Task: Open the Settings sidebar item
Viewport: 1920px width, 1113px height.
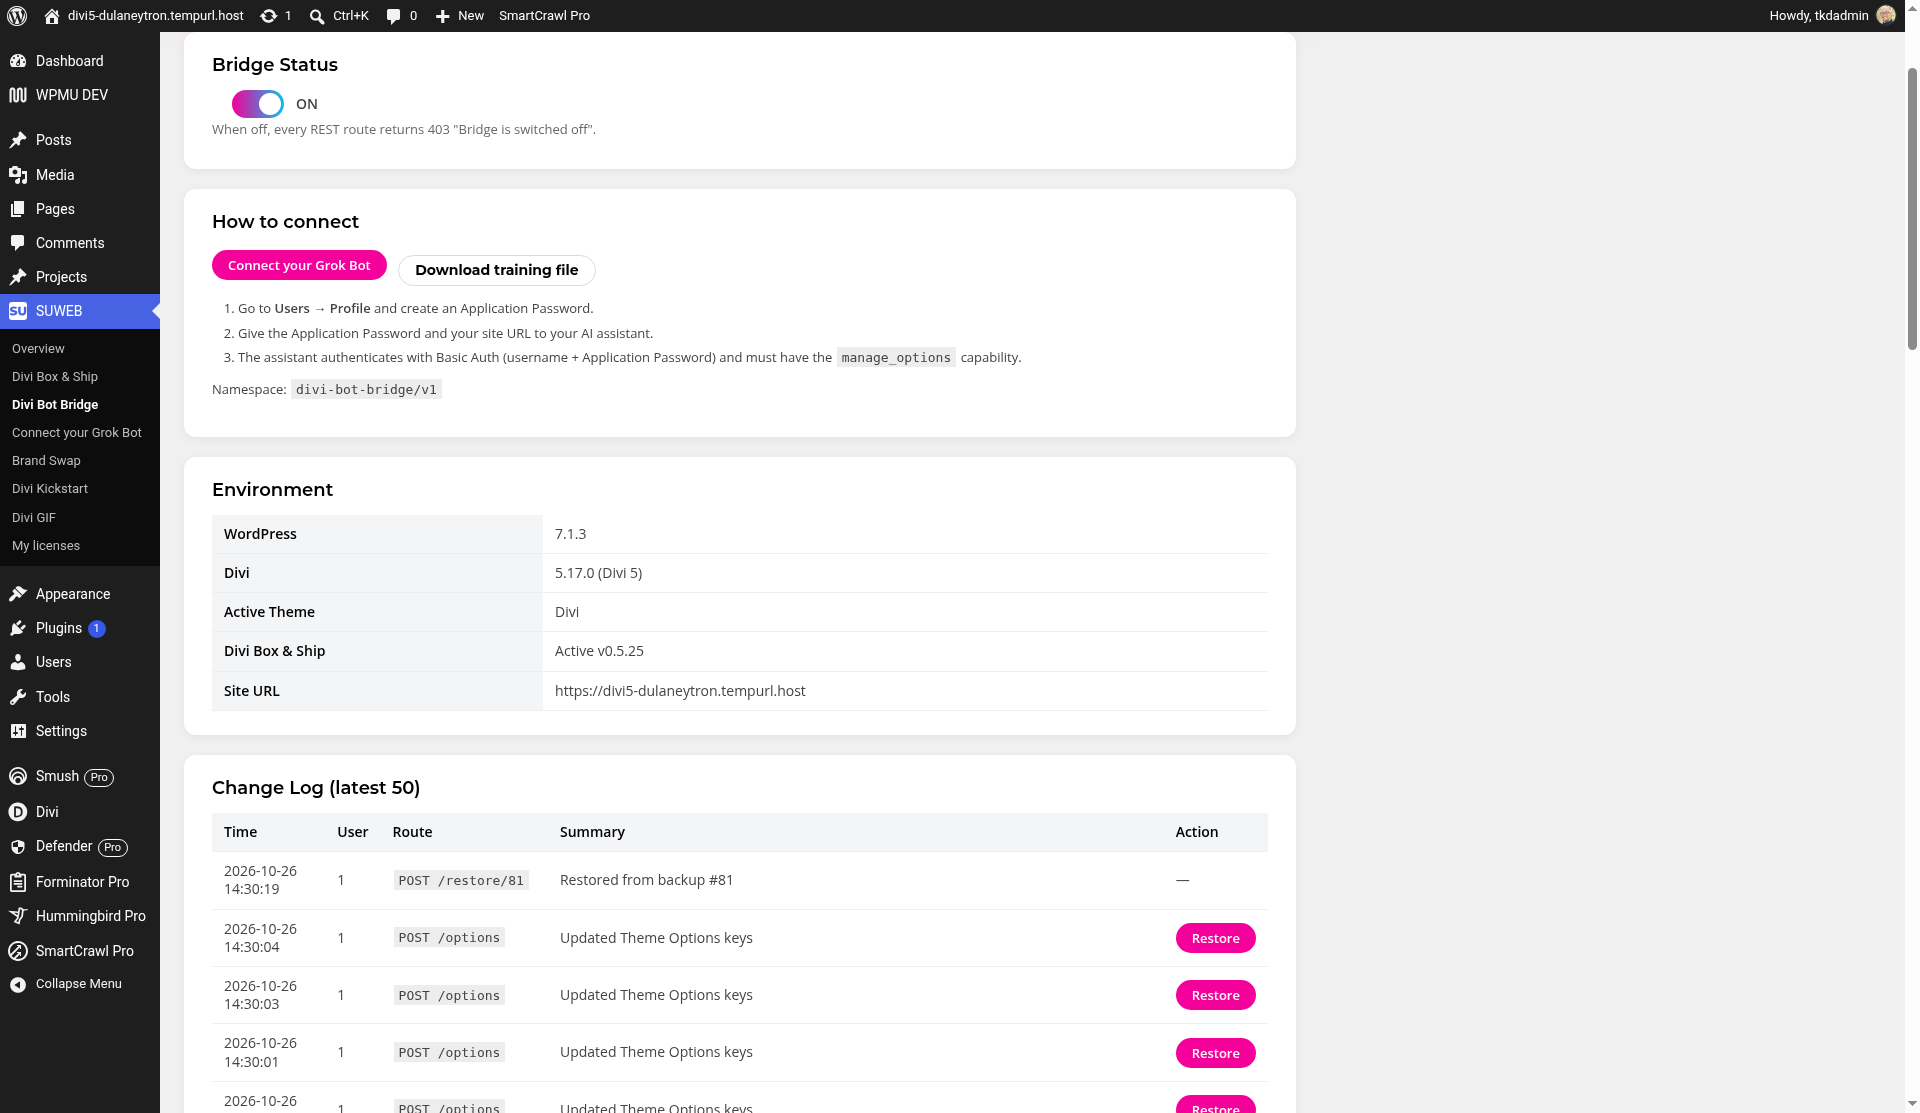Action: coord(80,731)
